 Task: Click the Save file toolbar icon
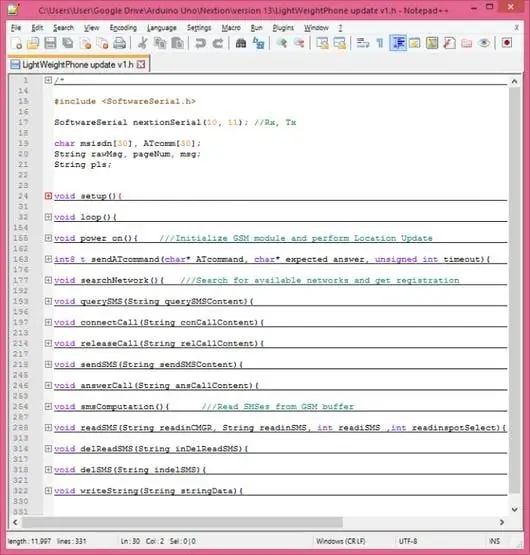click(50, 43)
